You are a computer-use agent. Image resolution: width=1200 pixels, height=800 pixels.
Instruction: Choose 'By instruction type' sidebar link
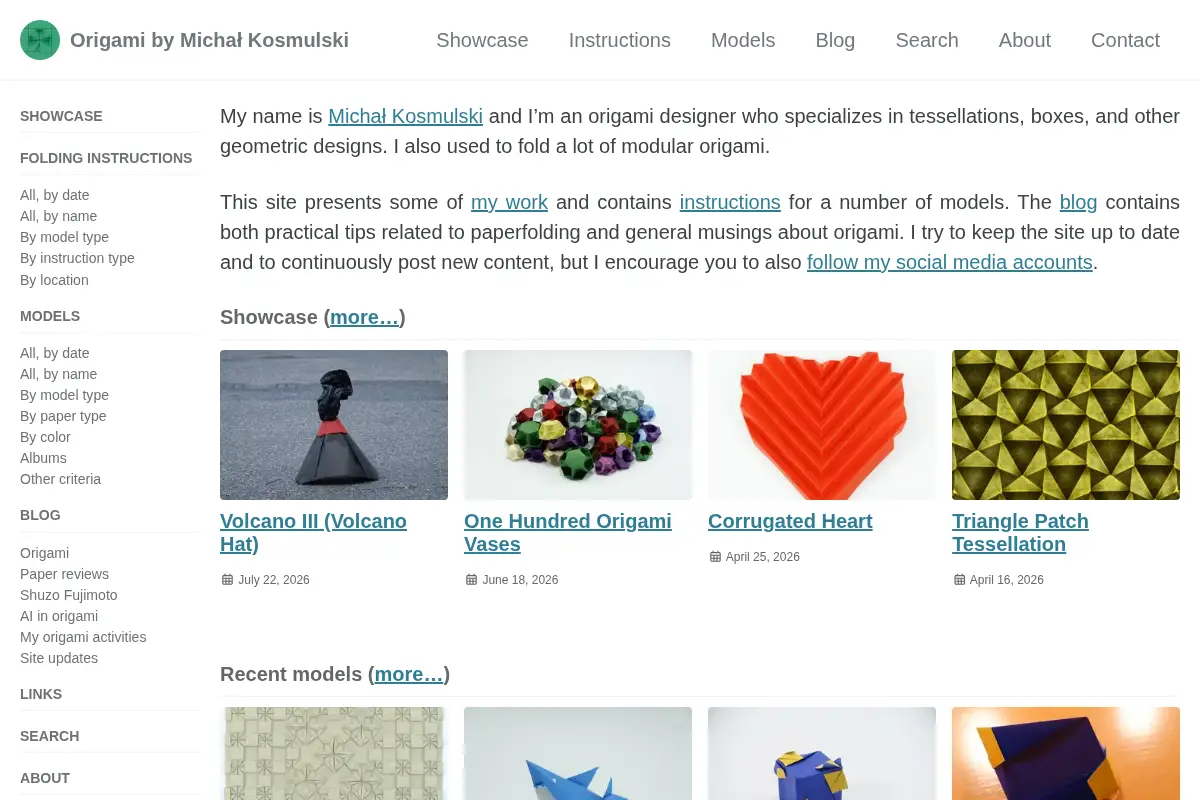click(77, 258)
